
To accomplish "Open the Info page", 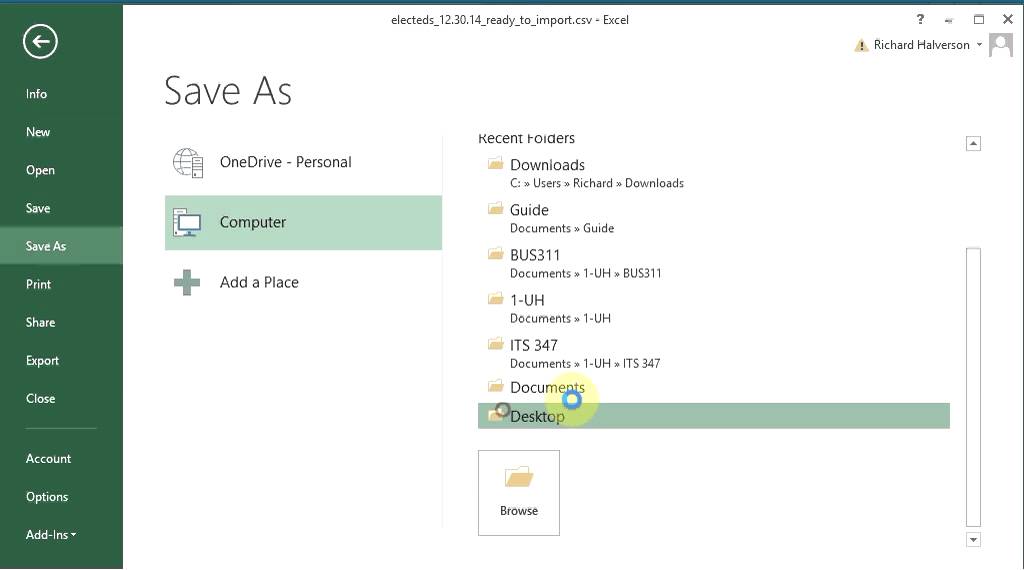I will click(x=37, y=94).
